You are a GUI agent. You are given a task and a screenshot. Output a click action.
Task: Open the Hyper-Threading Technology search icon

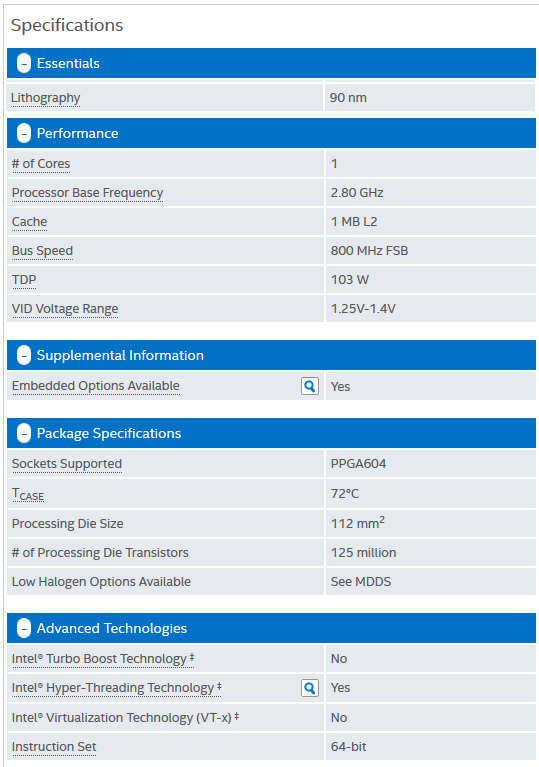coord(310,688)
